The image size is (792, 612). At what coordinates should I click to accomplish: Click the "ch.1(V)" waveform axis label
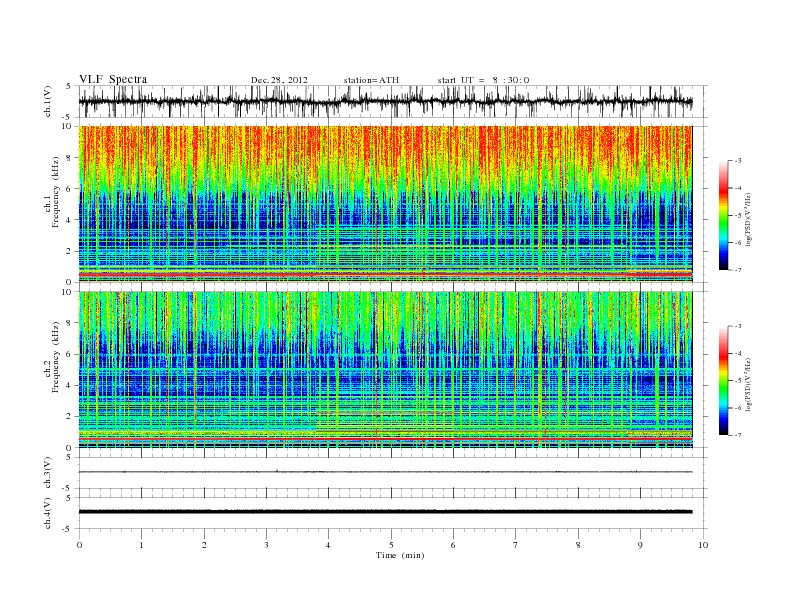[x=48, y=101]
